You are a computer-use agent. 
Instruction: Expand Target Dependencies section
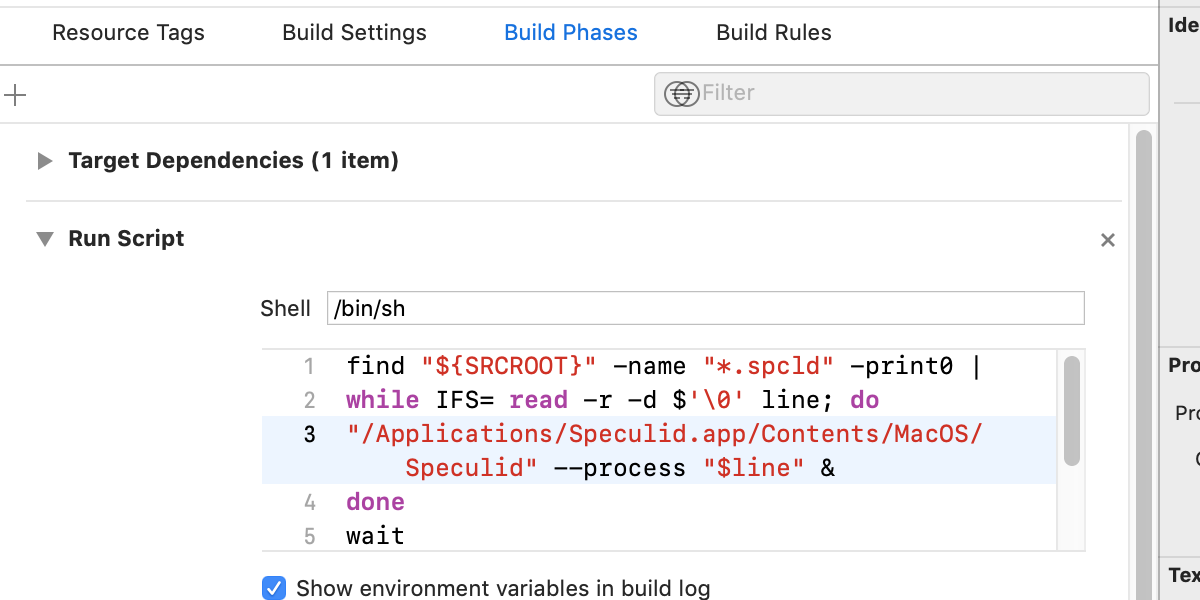coord(44,161)
